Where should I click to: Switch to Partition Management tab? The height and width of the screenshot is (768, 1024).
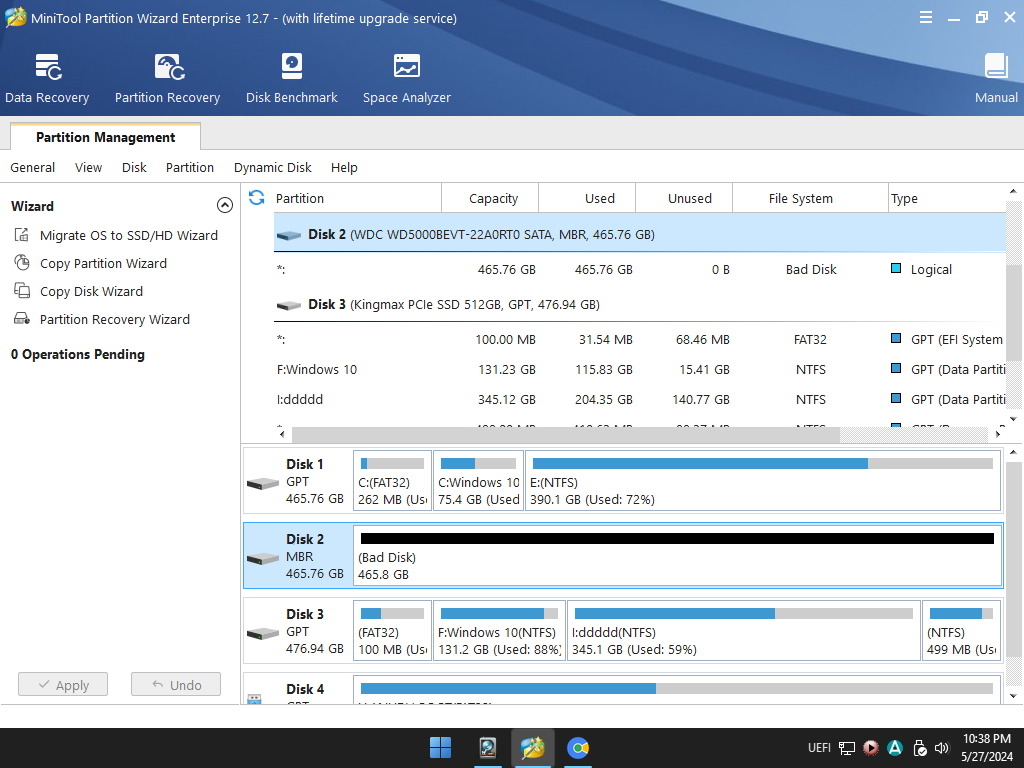click(x=105, y=137)
